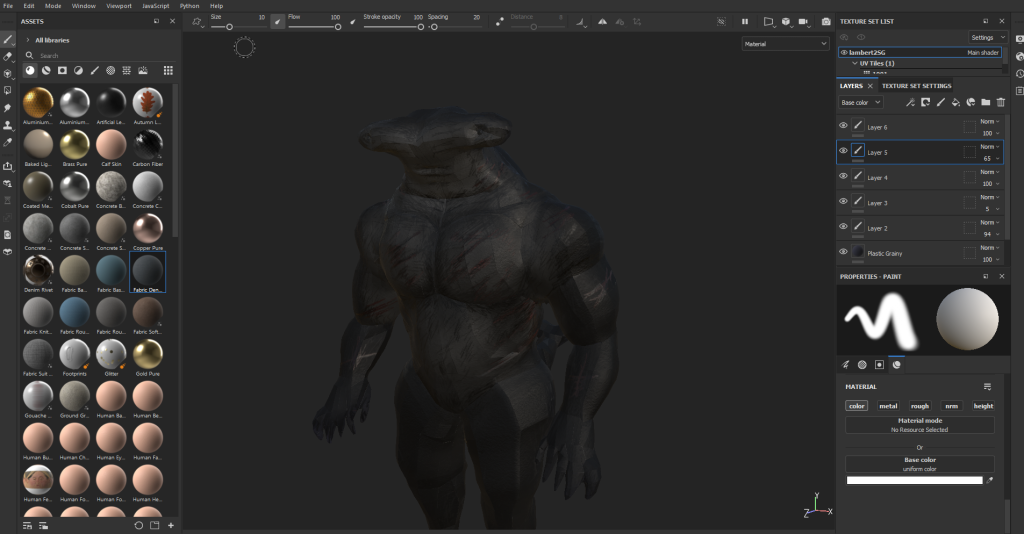Select the Copper Pure material thumbnail
The height and width of the screenshot is (534, 1024).
pos(148,228)
